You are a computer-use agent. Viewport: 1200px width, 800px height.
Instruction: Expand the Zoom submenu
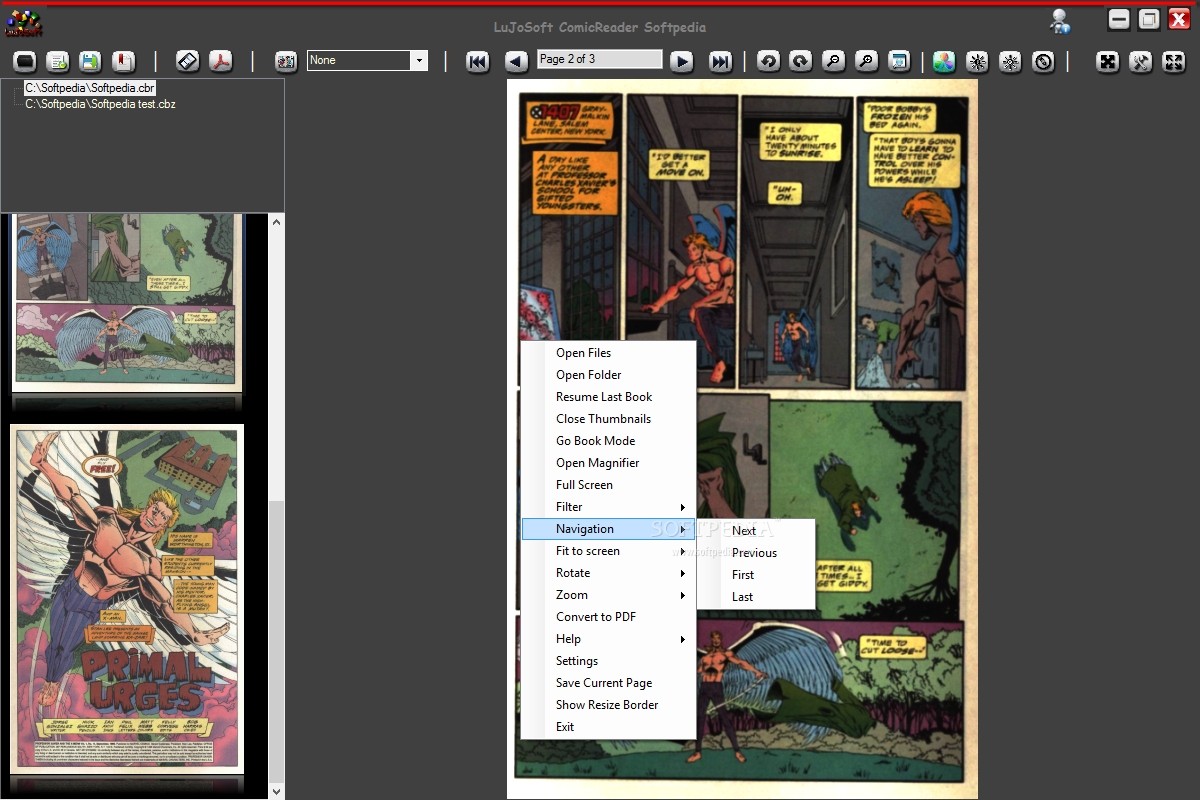(608, 595)
